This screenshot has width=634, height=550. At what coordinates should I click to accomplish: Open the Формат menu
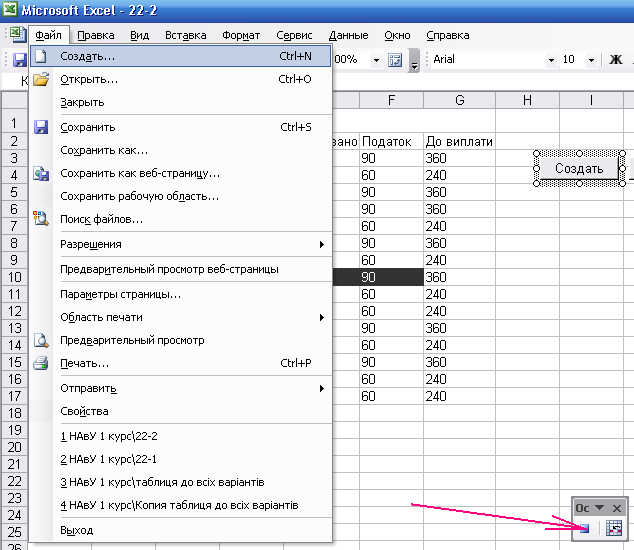241,35
